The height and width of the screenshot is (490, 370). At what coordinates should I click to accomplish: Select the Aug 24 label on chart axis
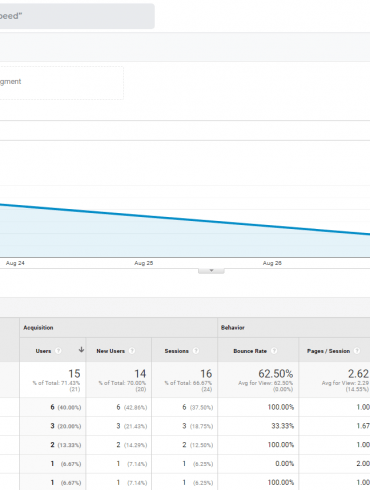[15, 263]
